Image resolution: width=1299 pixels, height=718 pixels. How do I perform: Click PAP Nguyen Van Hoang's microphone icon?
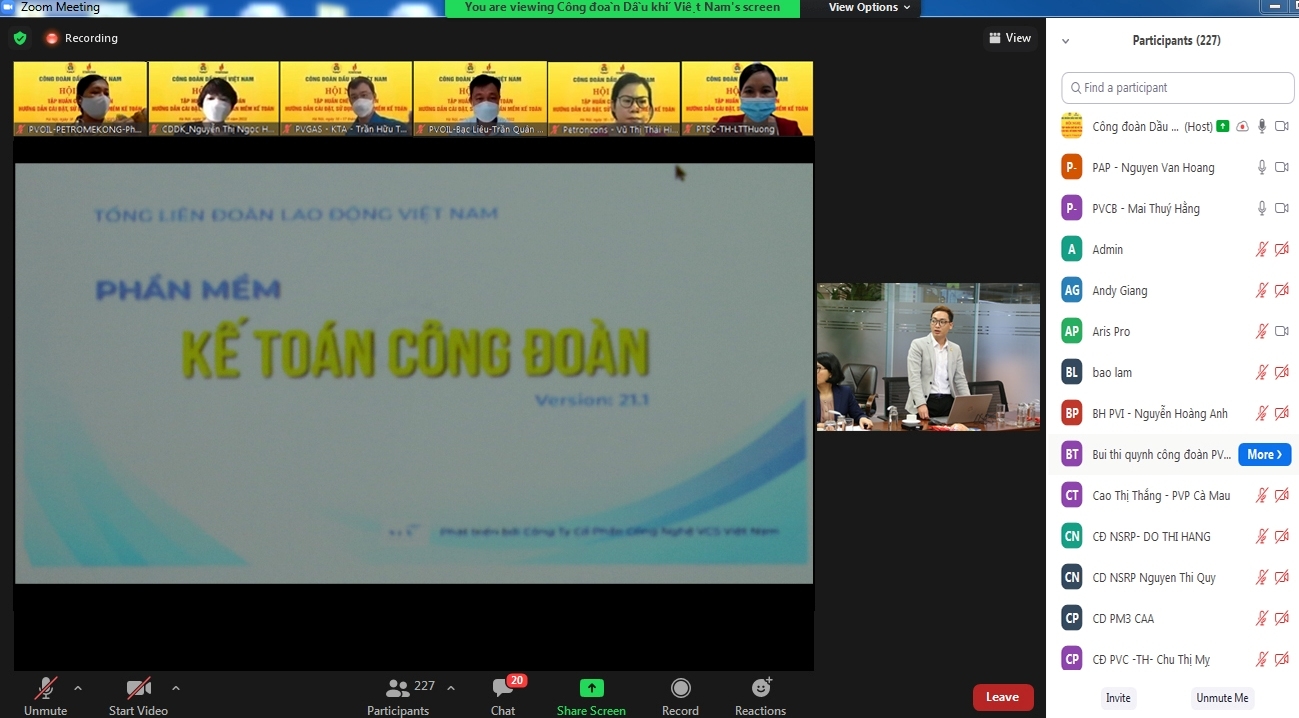pos(1262,168)
